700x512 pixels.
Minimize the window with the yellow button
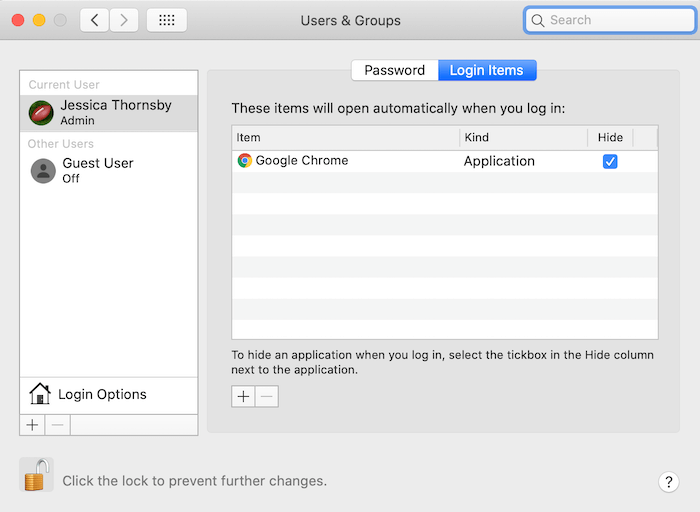coord(39,20)
